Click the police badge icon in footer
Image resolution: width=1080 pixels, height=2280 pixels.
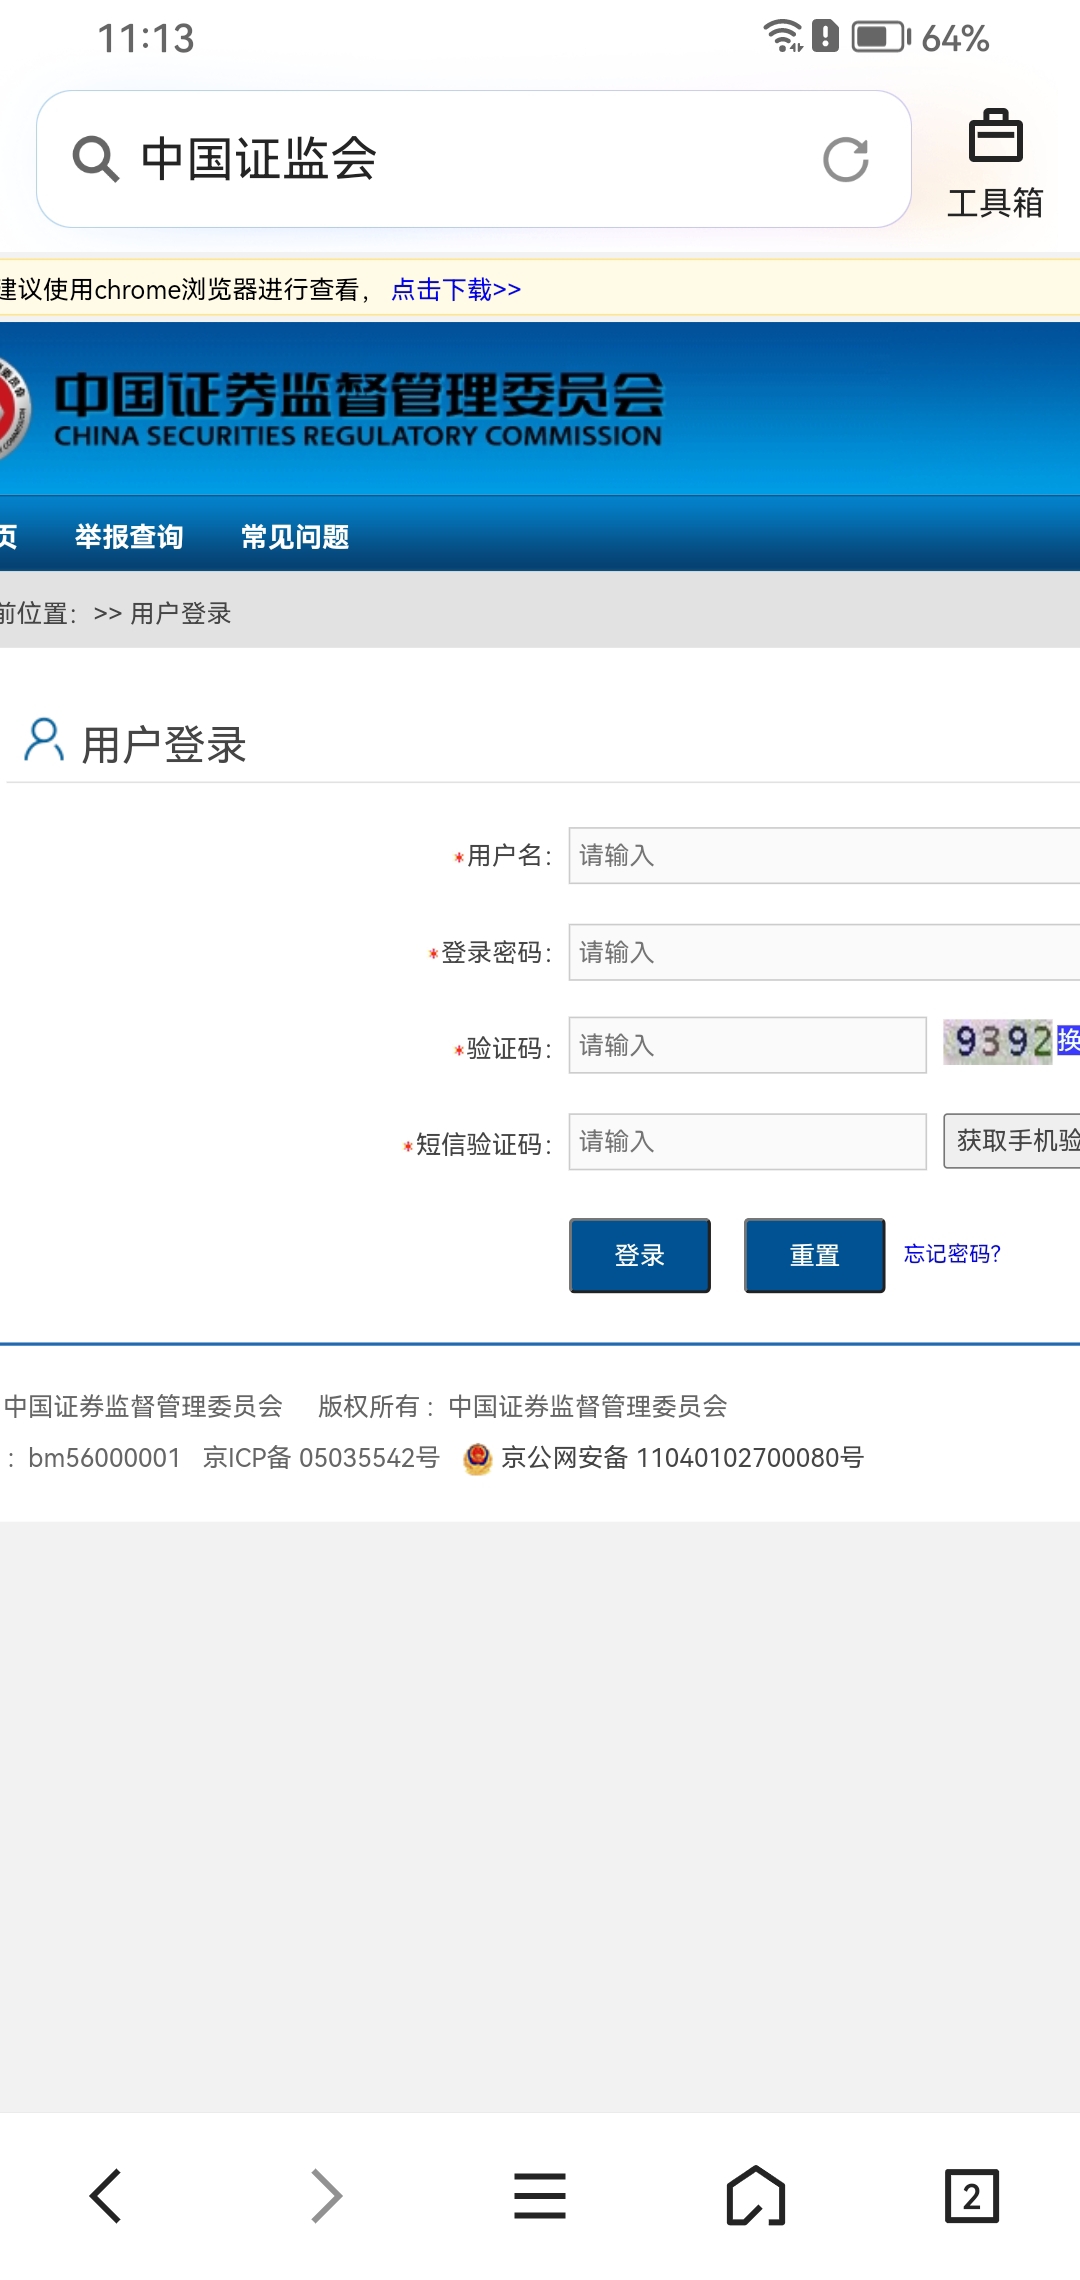[x=478, y=1459]
